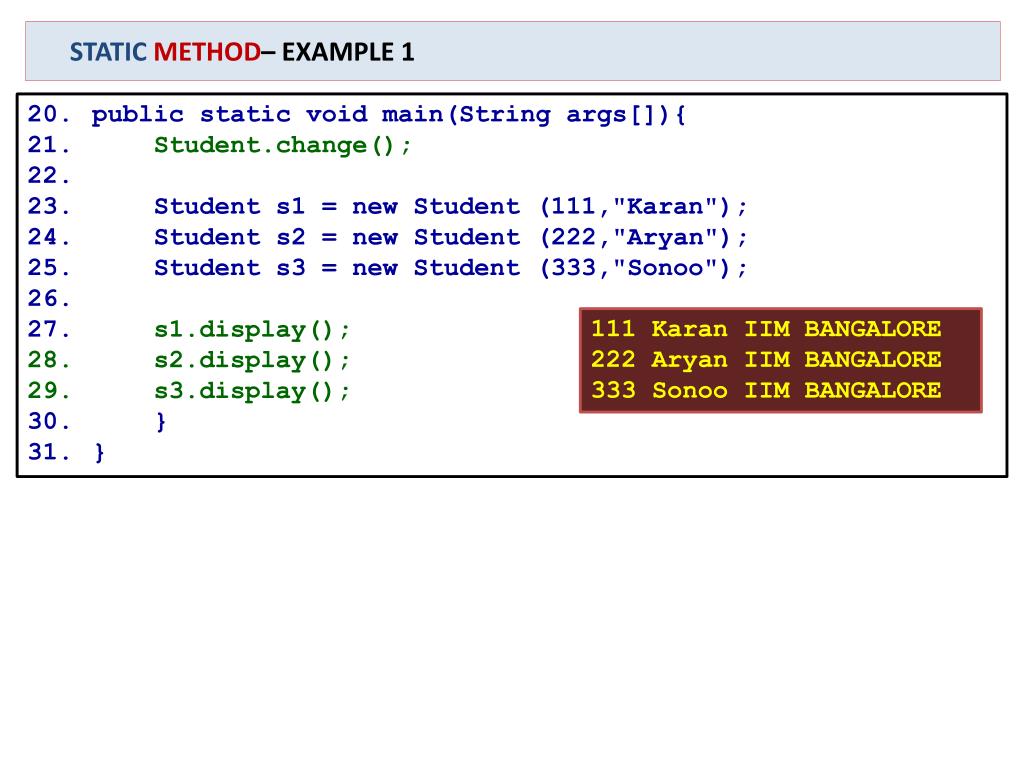The height and width of the screenshot is (768, 1024).
Task: Select the 's1.display();' statement on line 27
Action: (252, 330)
